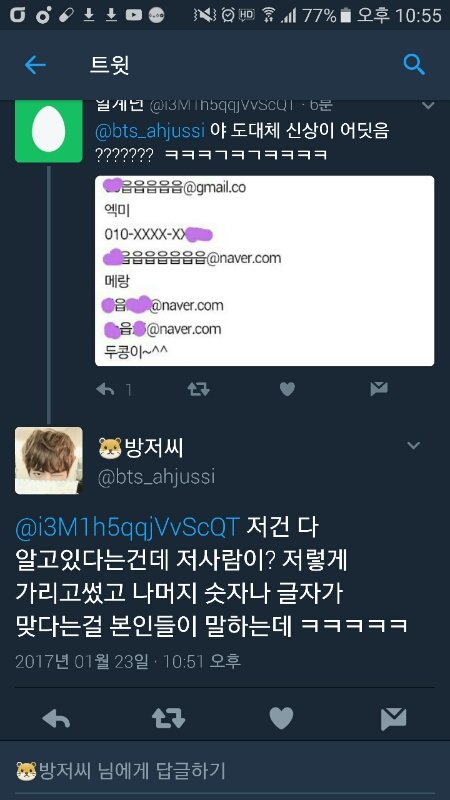The height and width of the screenshot is (800, 450).
Task: Tap the reply field for 방저씨
Action: click(x=225, y=770)
